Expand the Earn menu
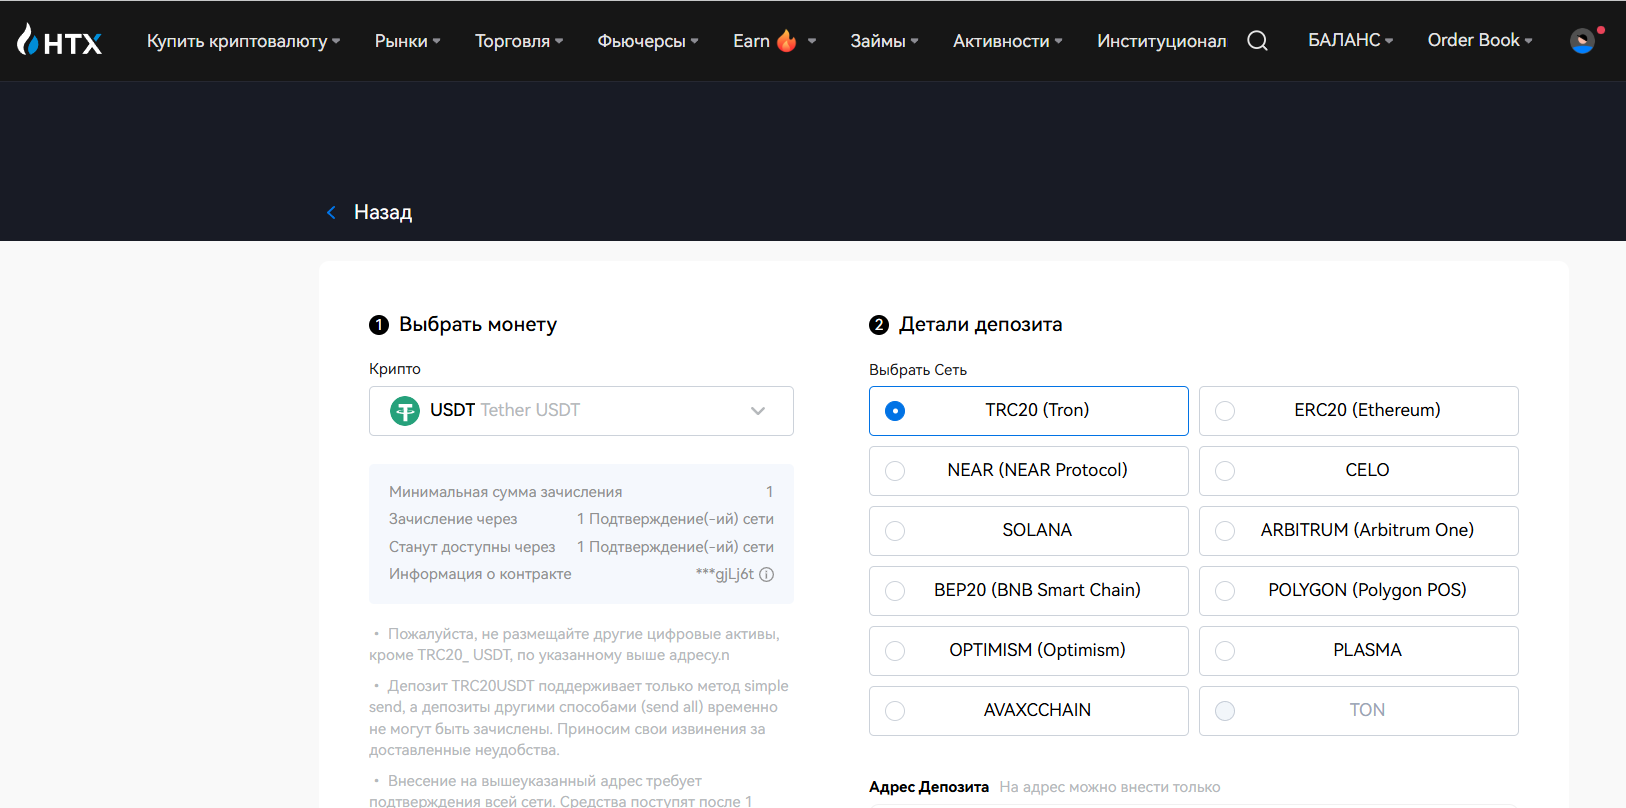This screenshot has width=1626, height=808. [775, 41]
